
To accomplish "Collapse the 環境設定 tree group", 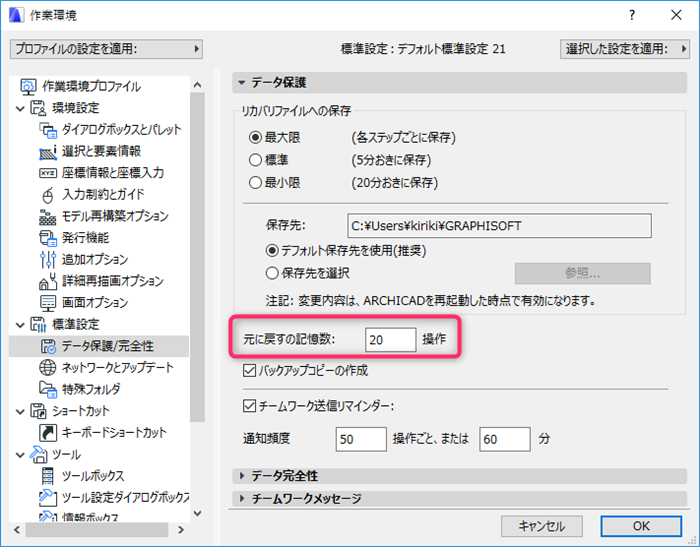I will point(20,108).
